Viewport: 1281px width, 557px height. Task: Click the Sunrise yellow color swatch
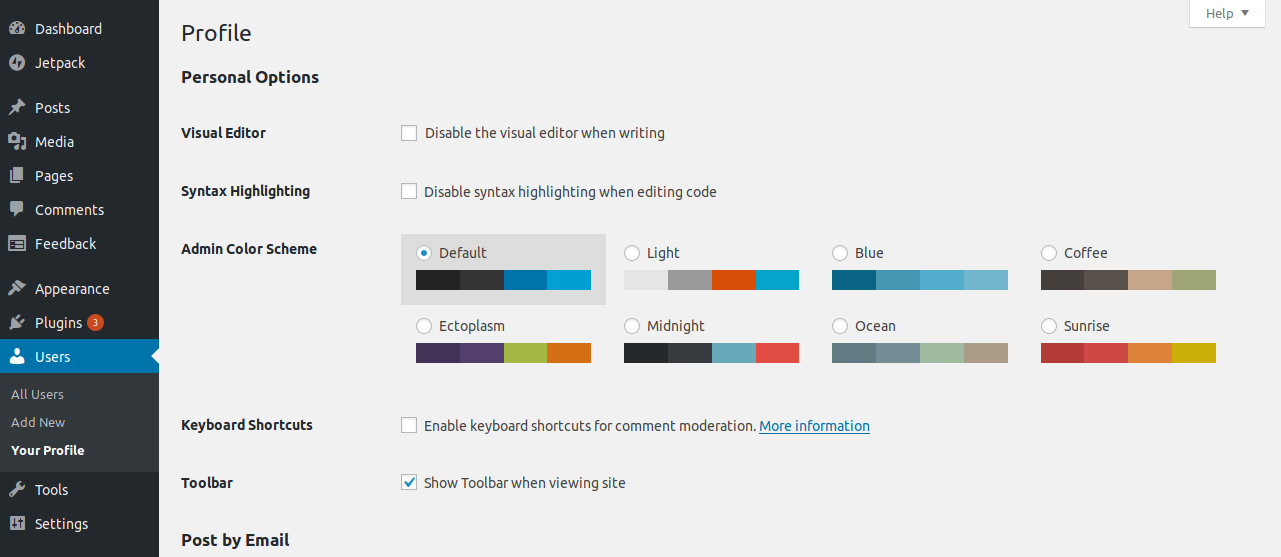pos(1194,353)
